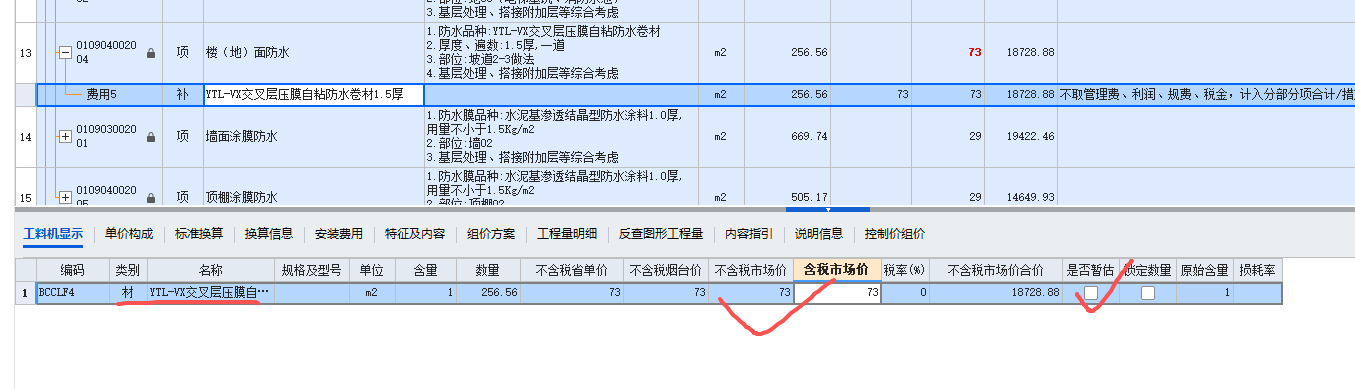Click the 原始含量 column header
This screenshot has width=1355, height=389.
pyautogui.click(x=1205, y=270)
